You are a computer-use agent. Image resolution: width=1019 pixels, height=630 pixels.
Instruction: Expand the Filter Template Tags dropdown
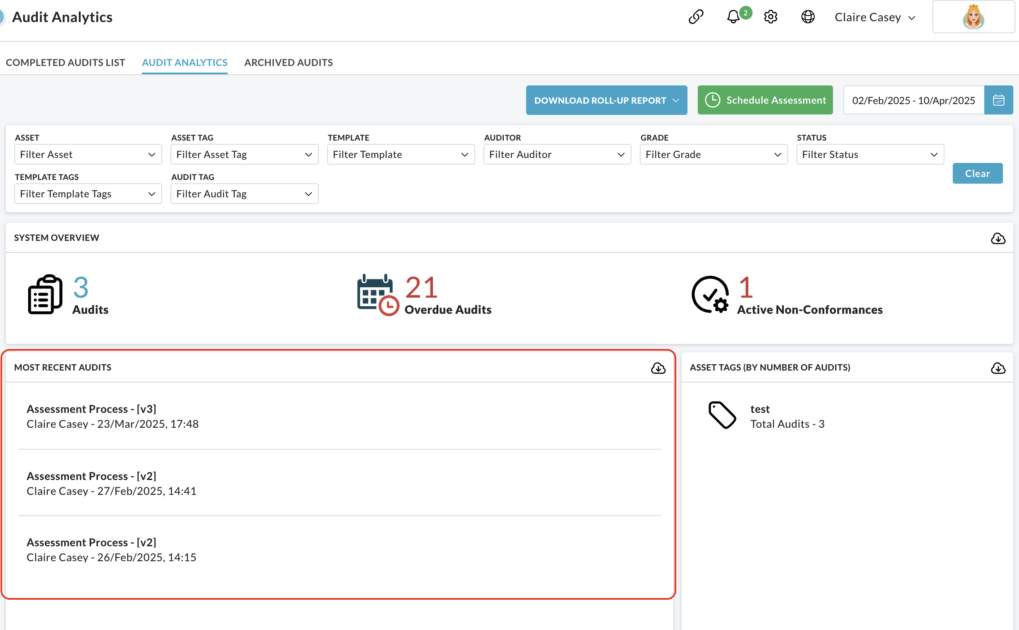(x=88, y=194)
